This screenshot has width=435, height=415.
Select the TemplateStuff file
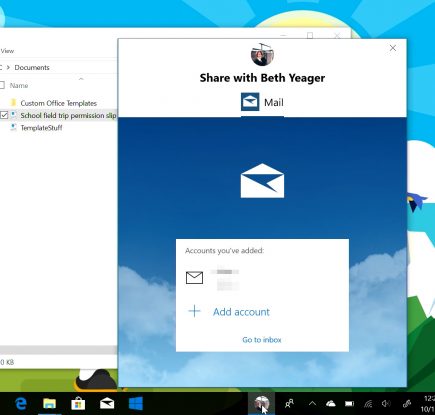[41, 128]
